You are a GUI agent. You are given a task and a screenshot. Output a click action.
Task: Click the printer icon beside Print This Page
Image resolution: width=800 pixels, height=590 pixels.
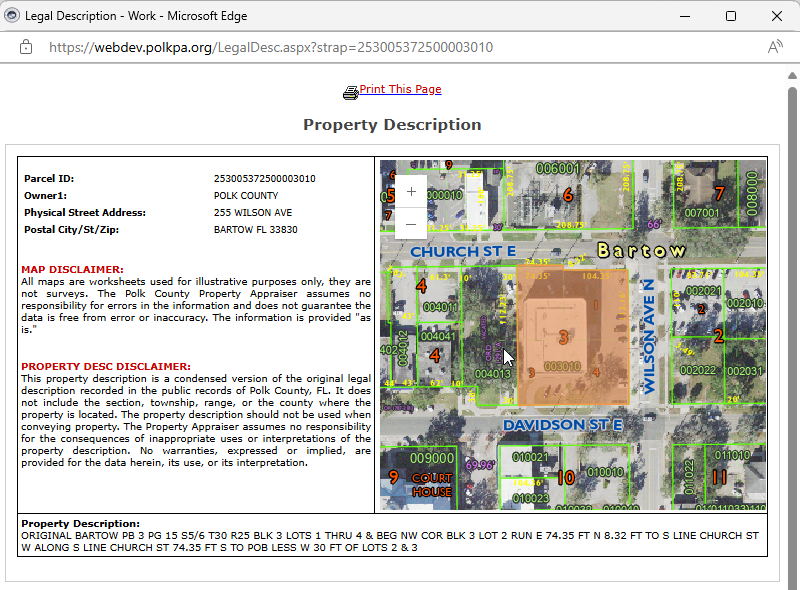(351, 91)
